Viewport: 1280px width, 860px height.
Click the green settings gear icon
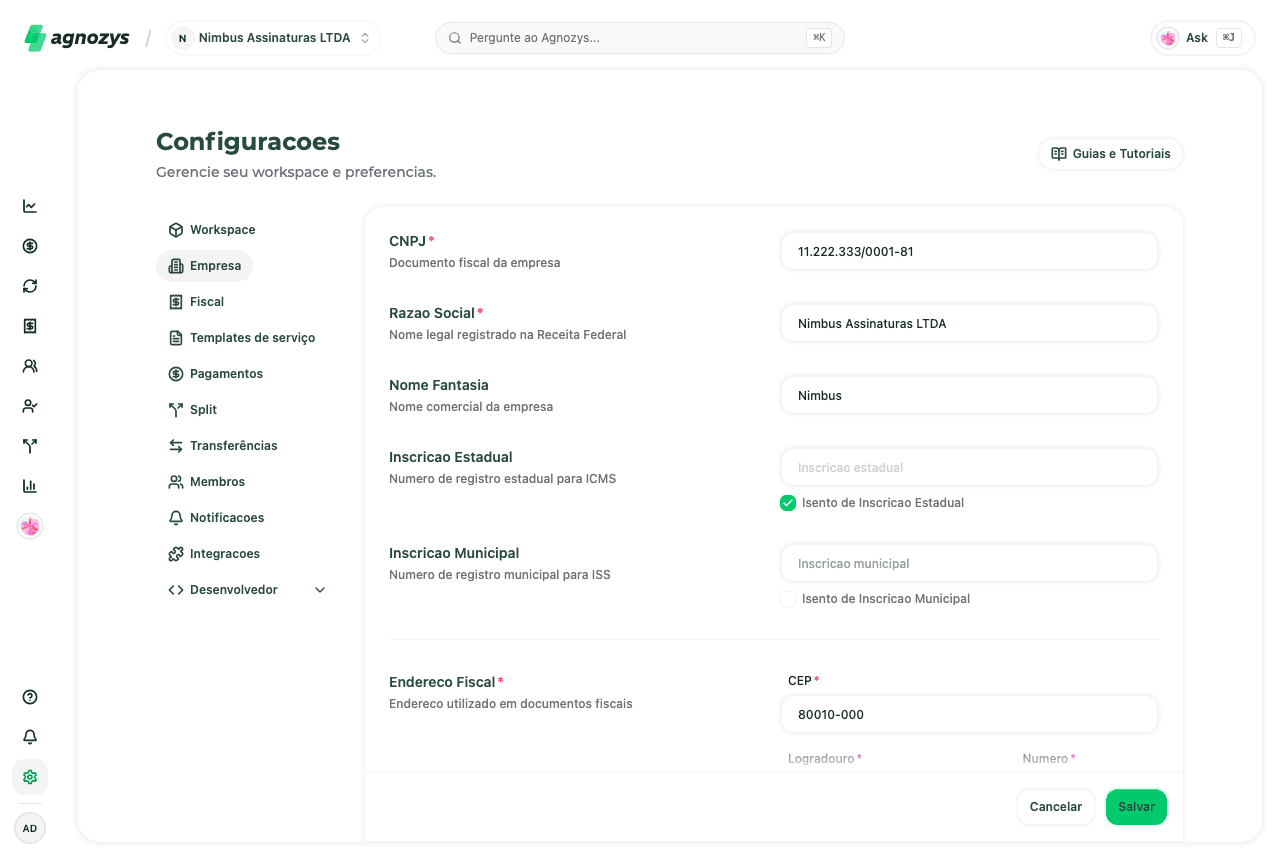(x=30, y=777)
